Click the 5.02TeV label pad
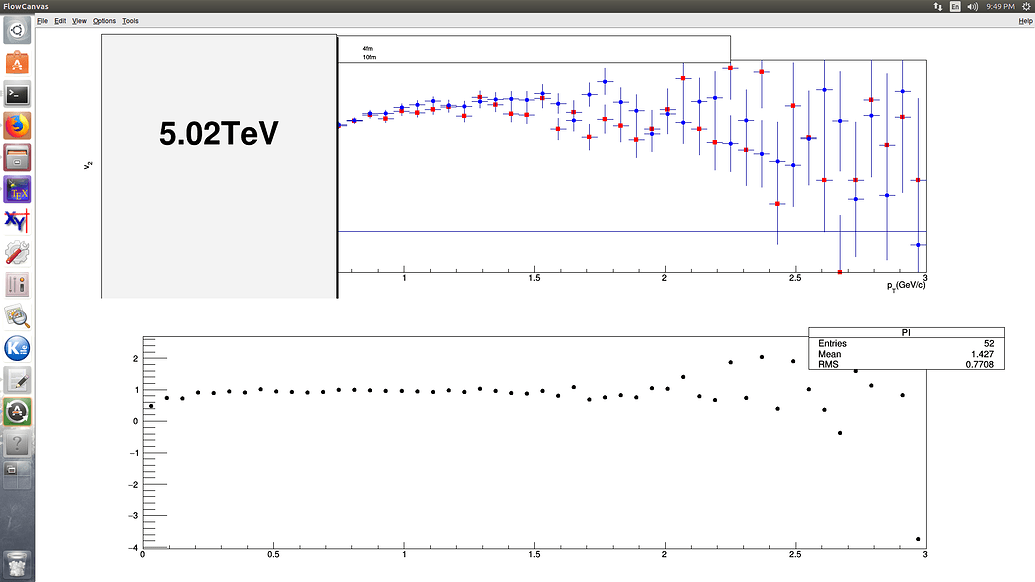Viewport: 1035px width, 582px height. coord(216,131)
